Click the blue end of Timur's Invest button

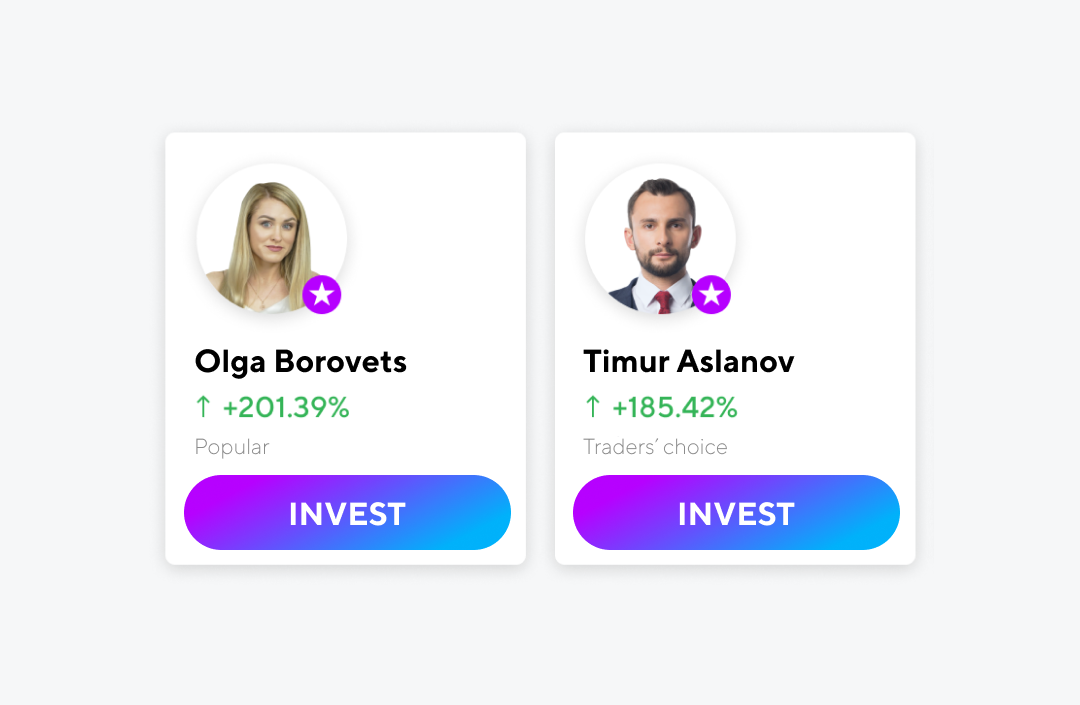click(864, 512)
